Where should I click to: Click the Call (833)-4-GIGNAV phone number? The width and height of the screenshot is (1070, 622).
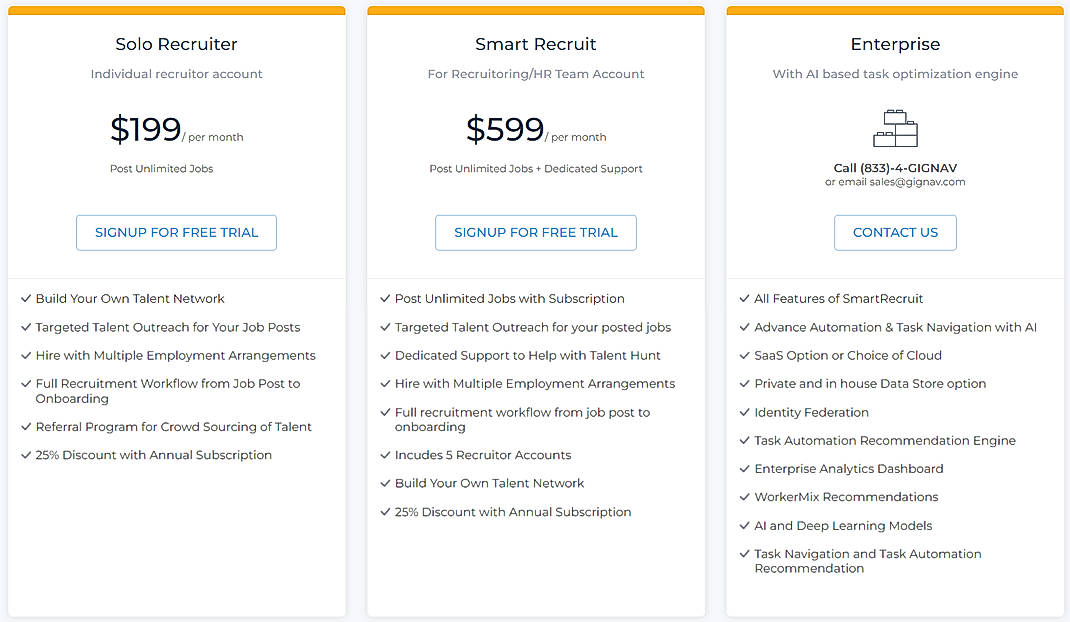pyautogui.click(x=895, y=168)
